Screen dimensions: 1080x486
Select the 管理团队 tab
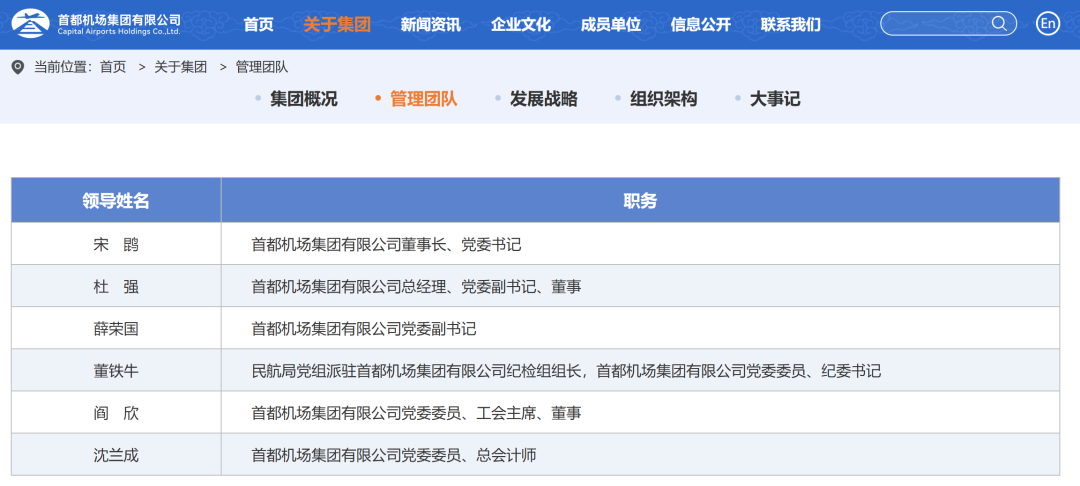pyautogui.click(x=423, y=99)
